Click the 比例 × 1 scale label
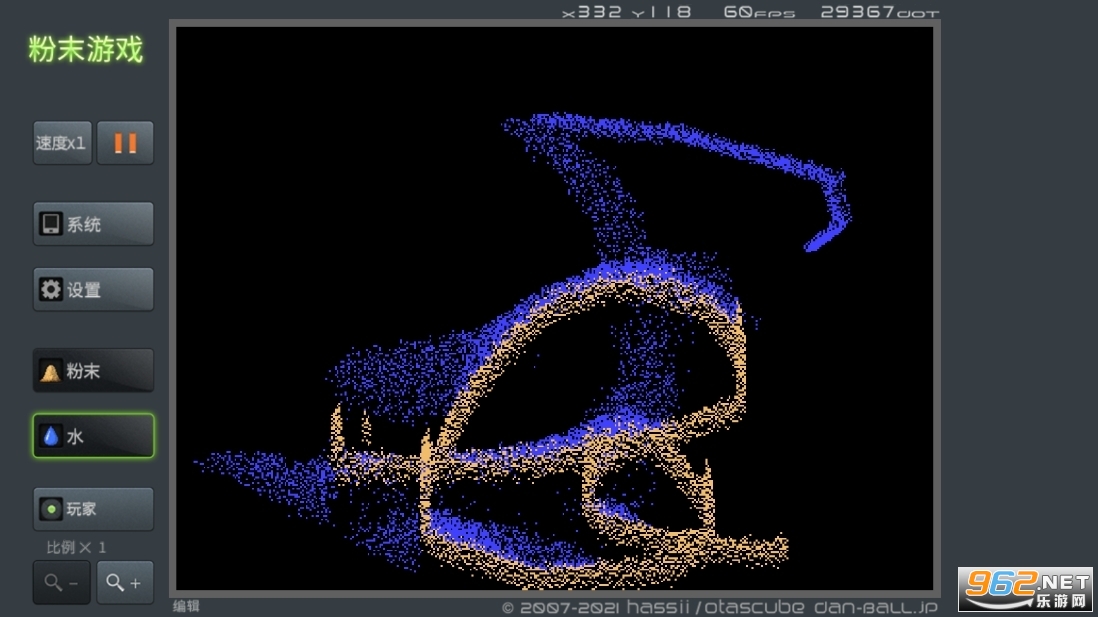1098x617 pixels. click(x=76, y=547)
